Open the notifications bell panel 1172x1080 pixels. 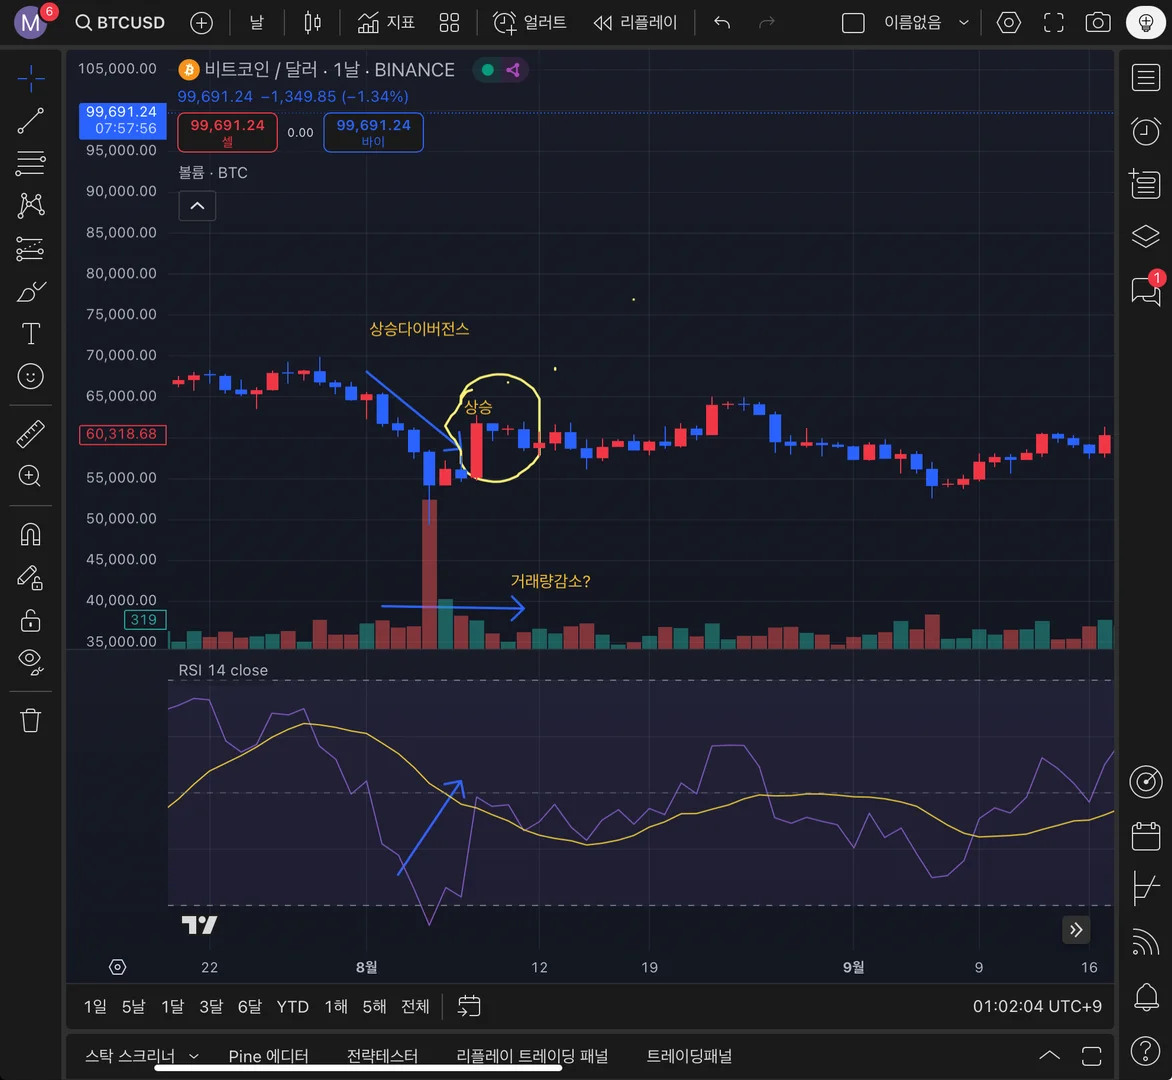(x=1145, y=997)
